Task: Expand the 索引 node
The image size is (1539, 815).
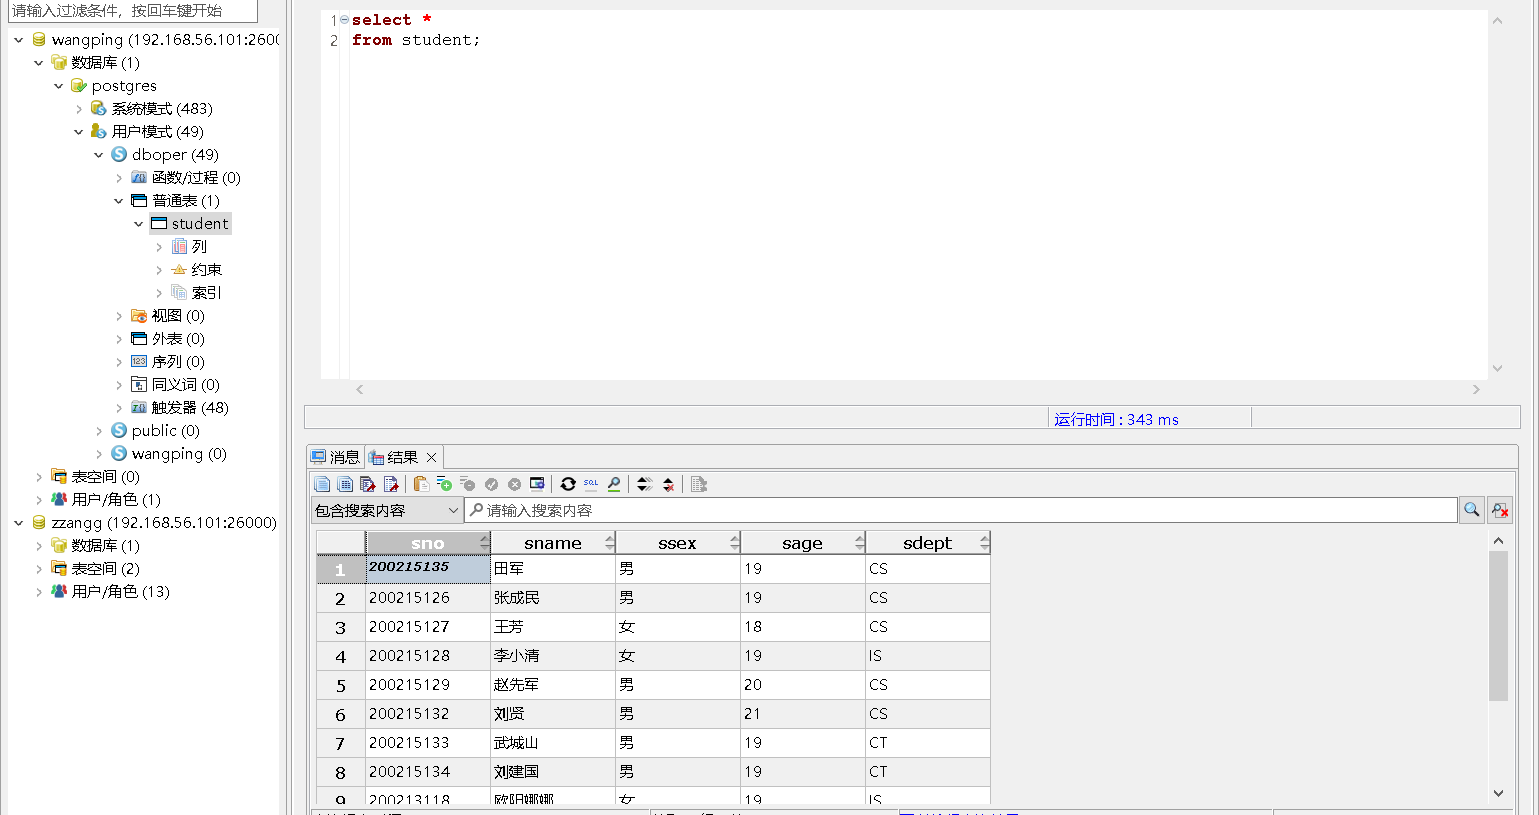Action: (158, 293)
